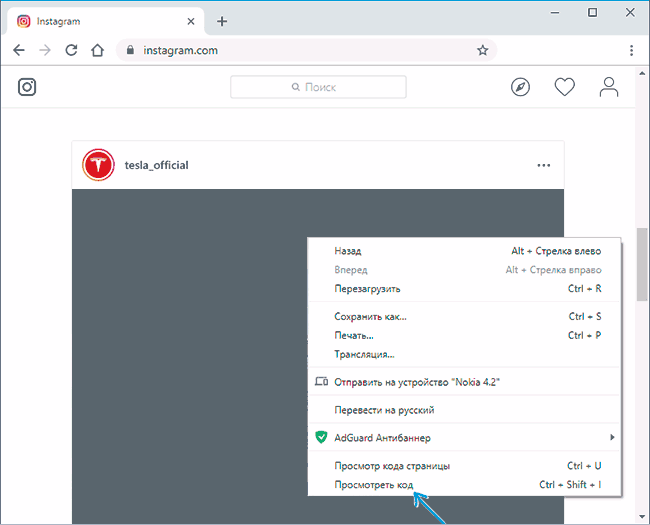Click the browser reload button
This screenshot has width=650, height=525.
(x=71, y=50)
